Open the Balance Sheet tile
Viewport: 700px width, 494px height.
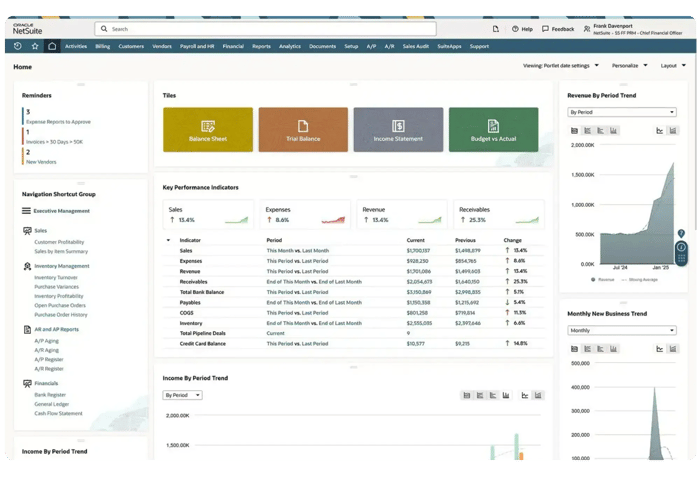click(208, 129)
